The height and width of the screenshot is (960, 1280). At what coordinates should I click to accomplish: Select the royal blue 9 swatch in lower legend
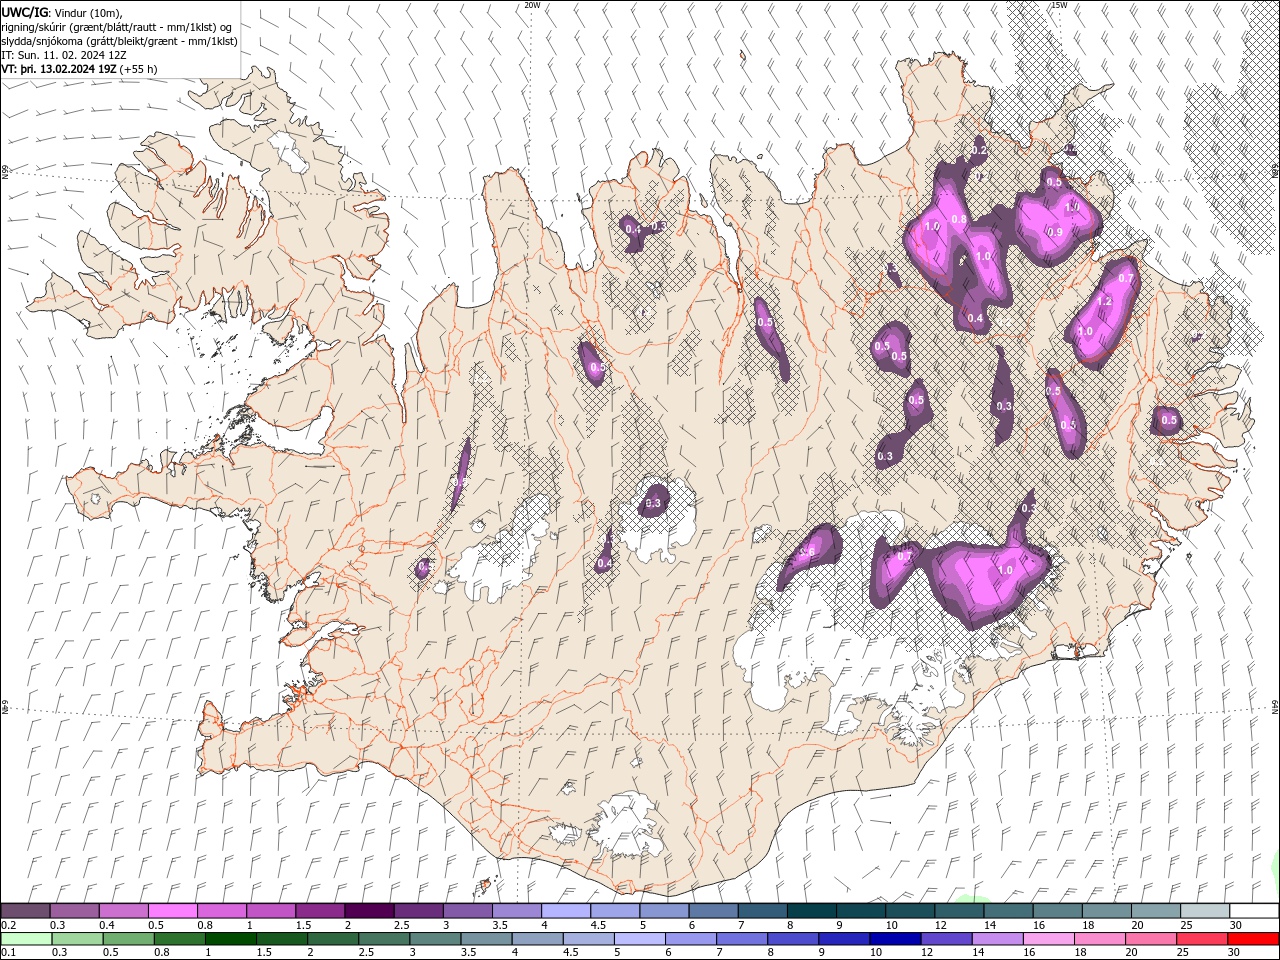845,939
